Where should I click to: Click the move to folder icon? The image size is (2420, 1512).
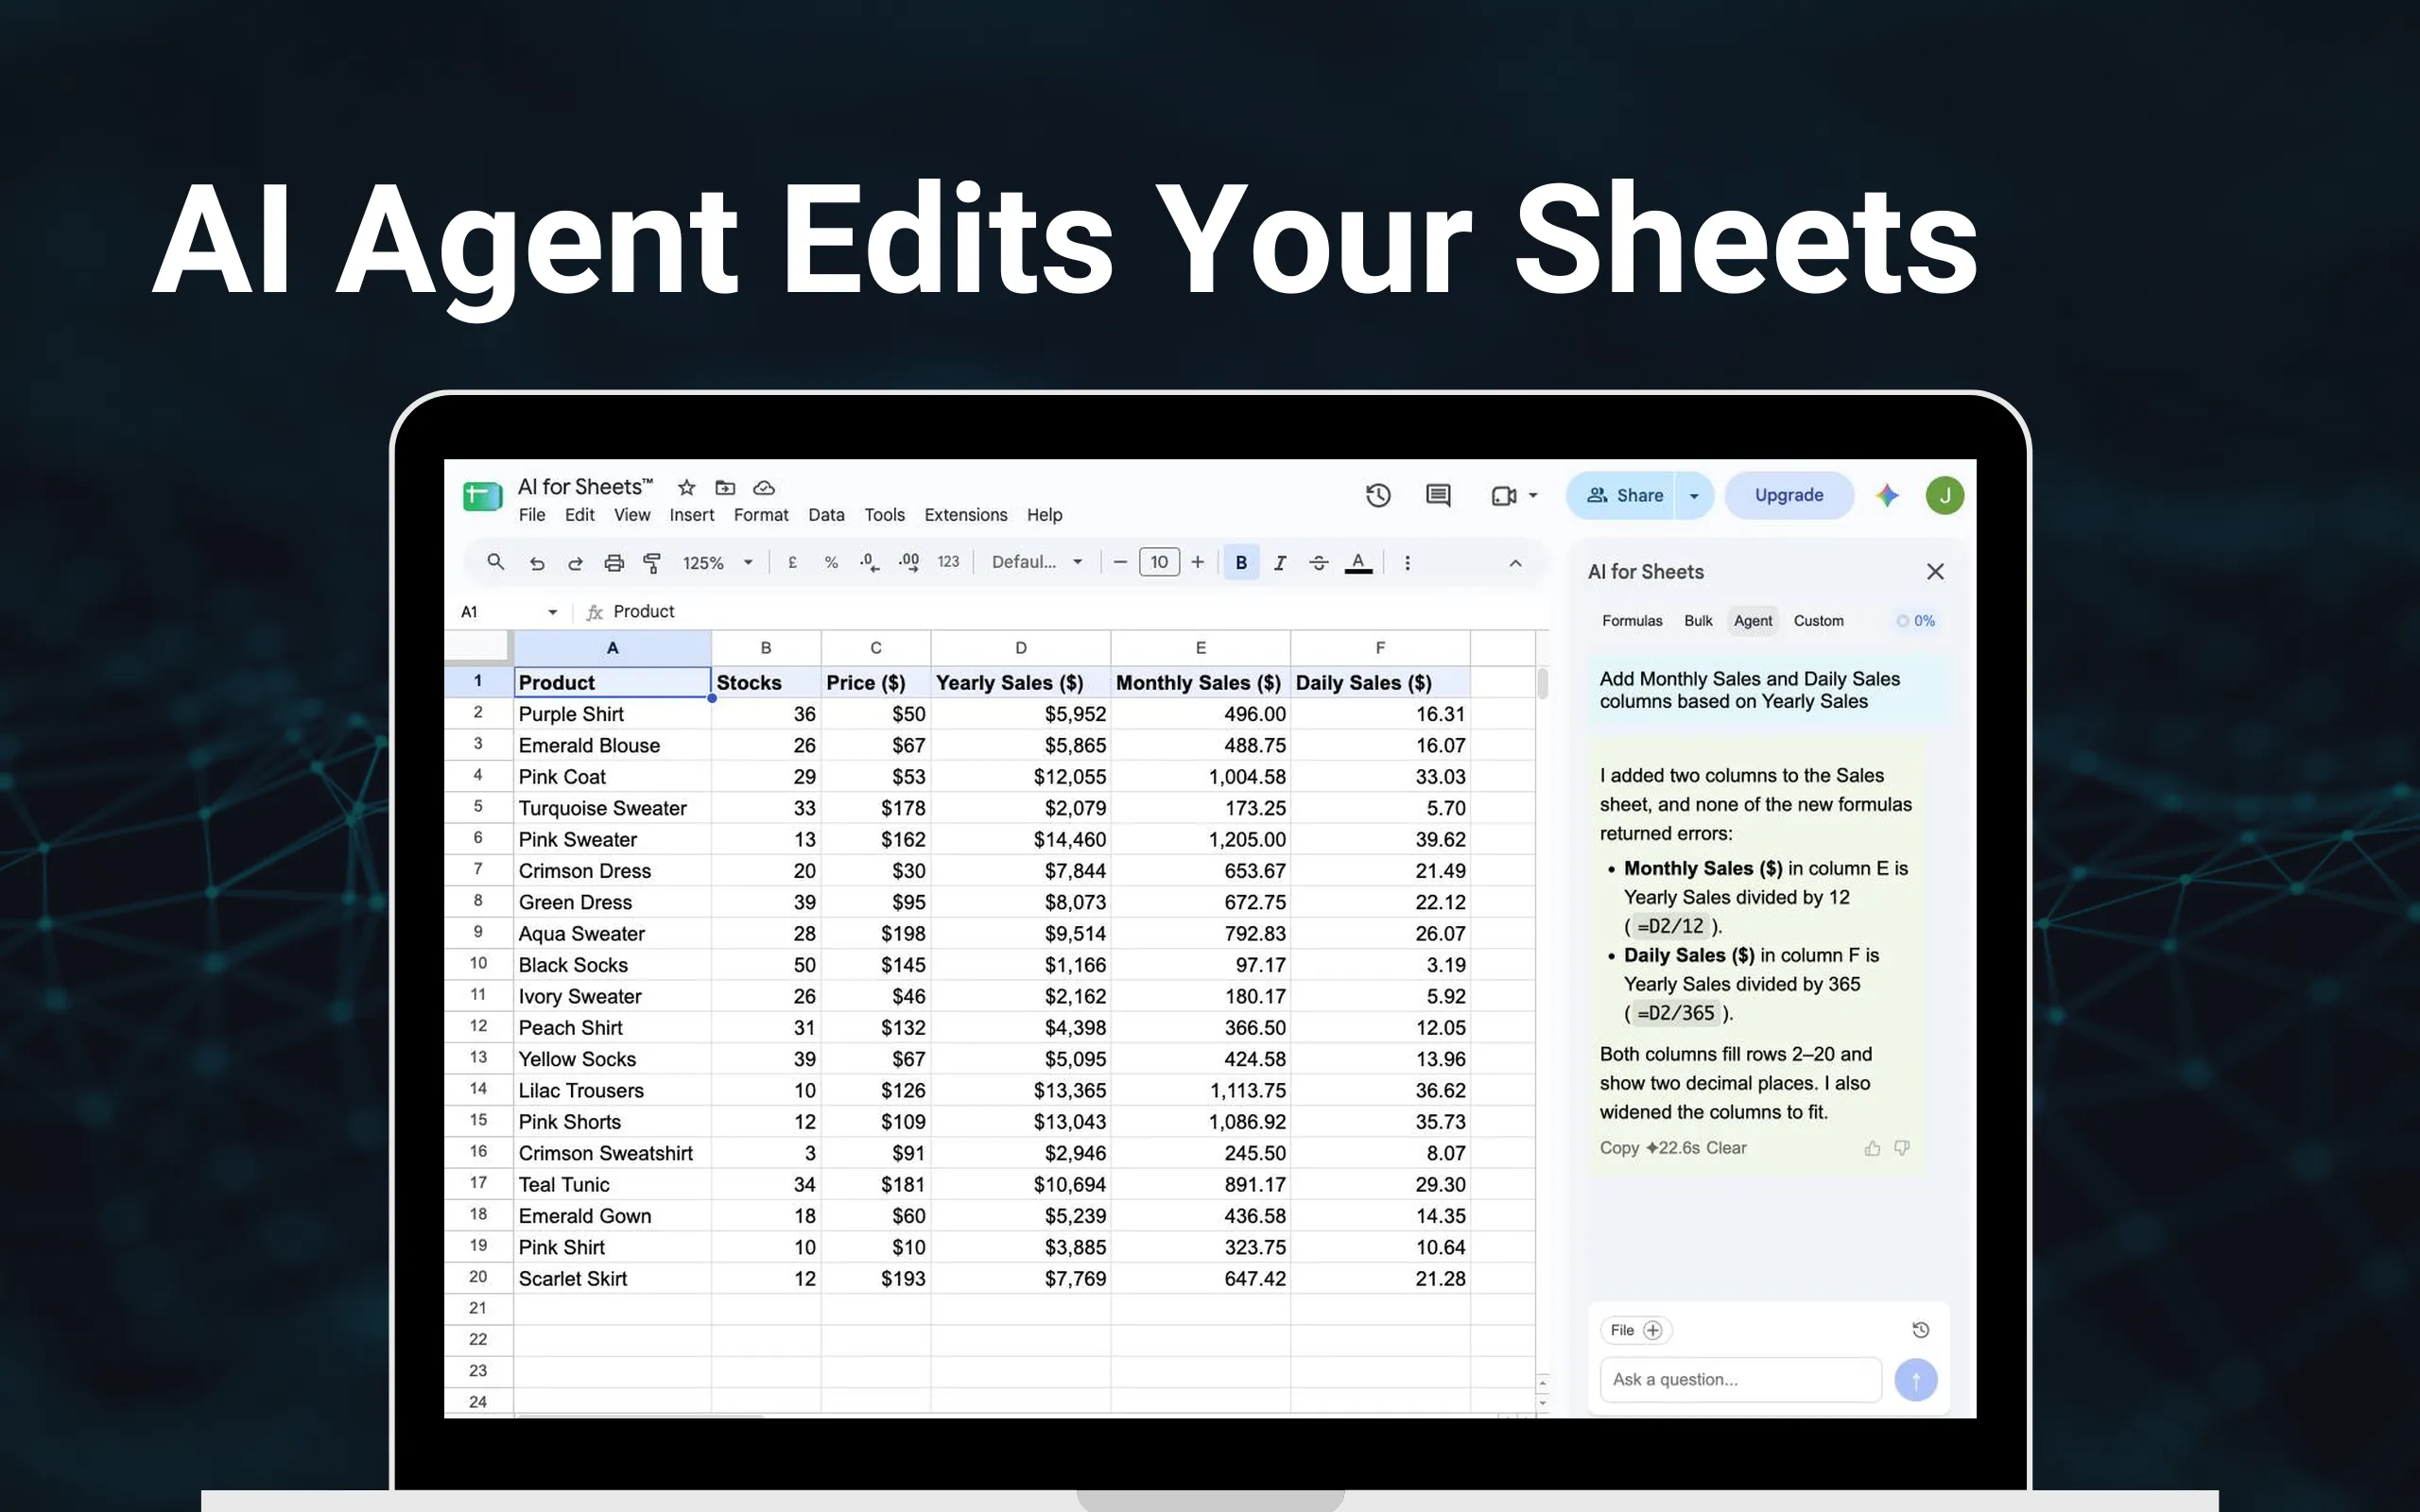pos(725,487)
